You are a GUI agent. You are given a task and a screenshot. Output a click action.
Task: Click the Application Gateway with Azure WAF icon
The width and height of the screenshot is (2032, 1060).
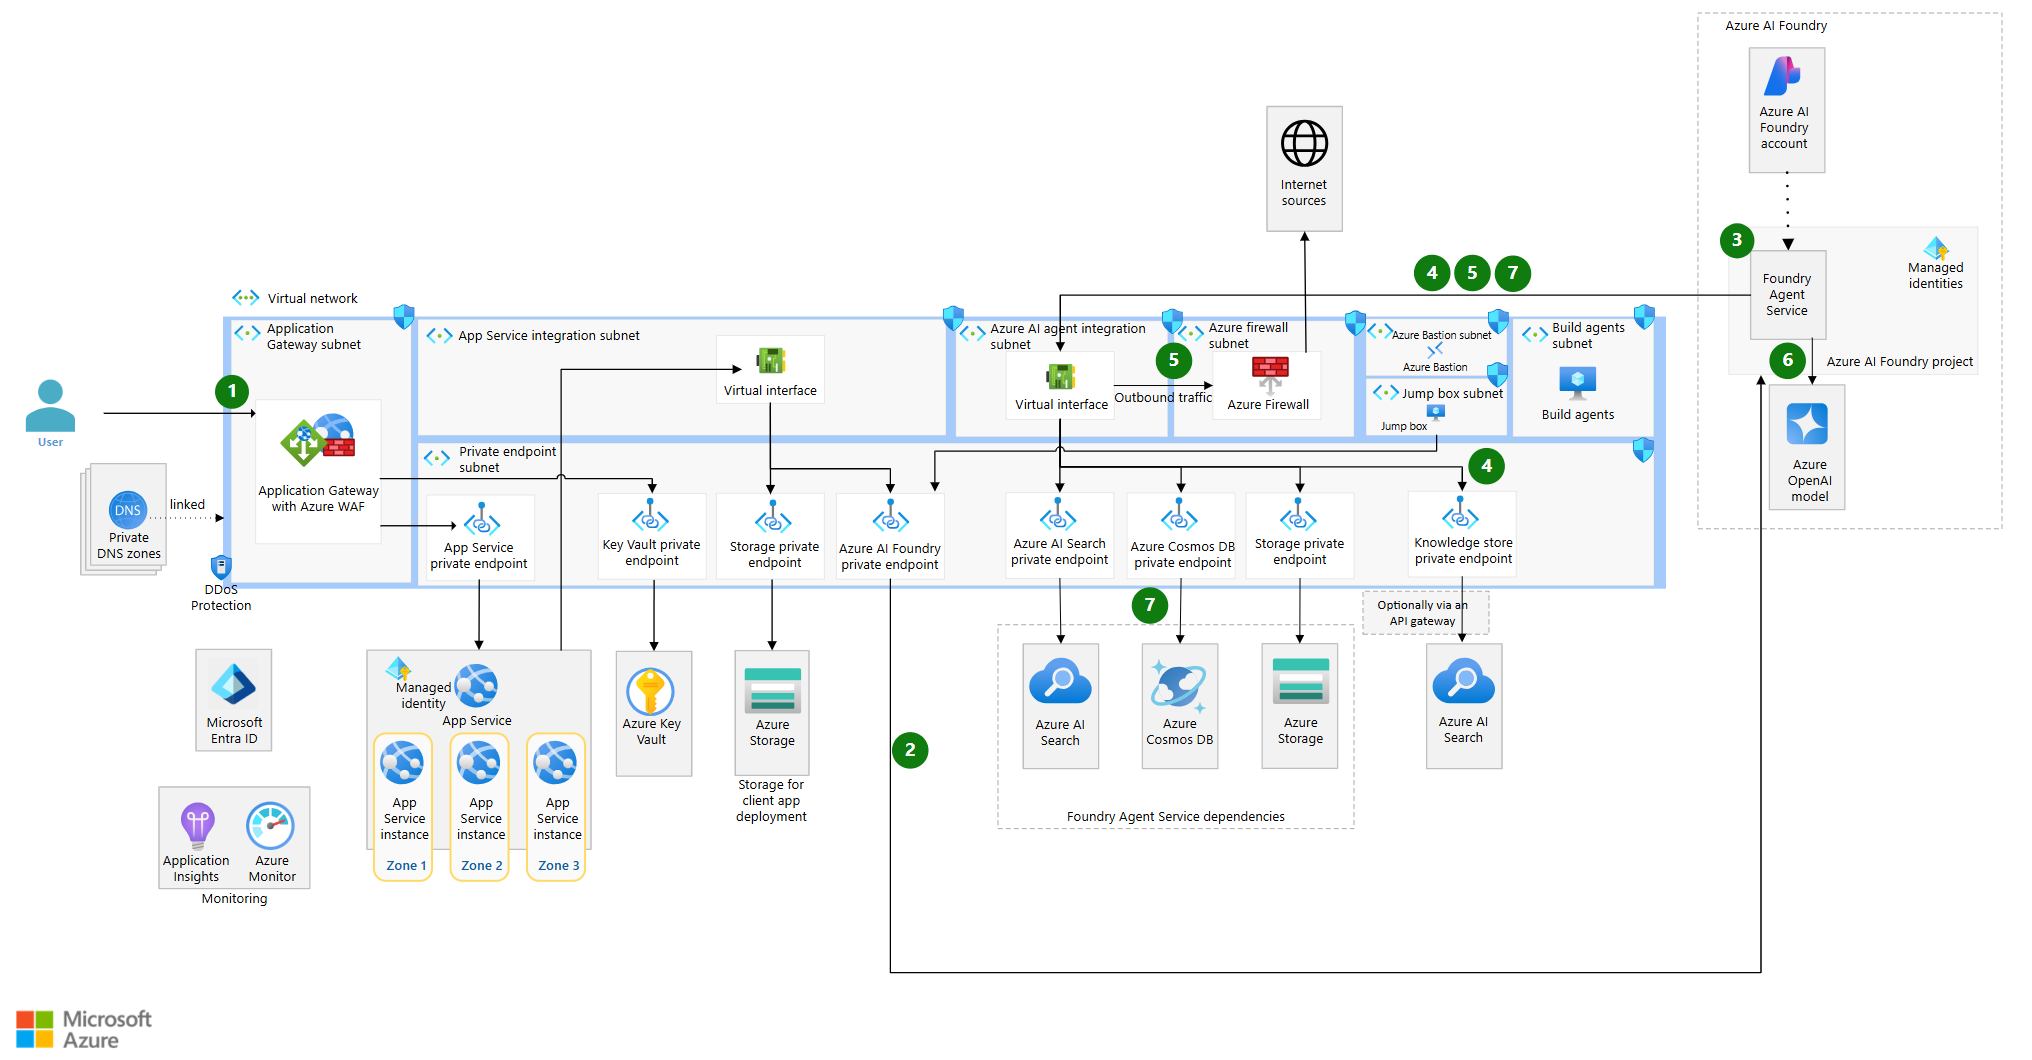click(318, 440)
